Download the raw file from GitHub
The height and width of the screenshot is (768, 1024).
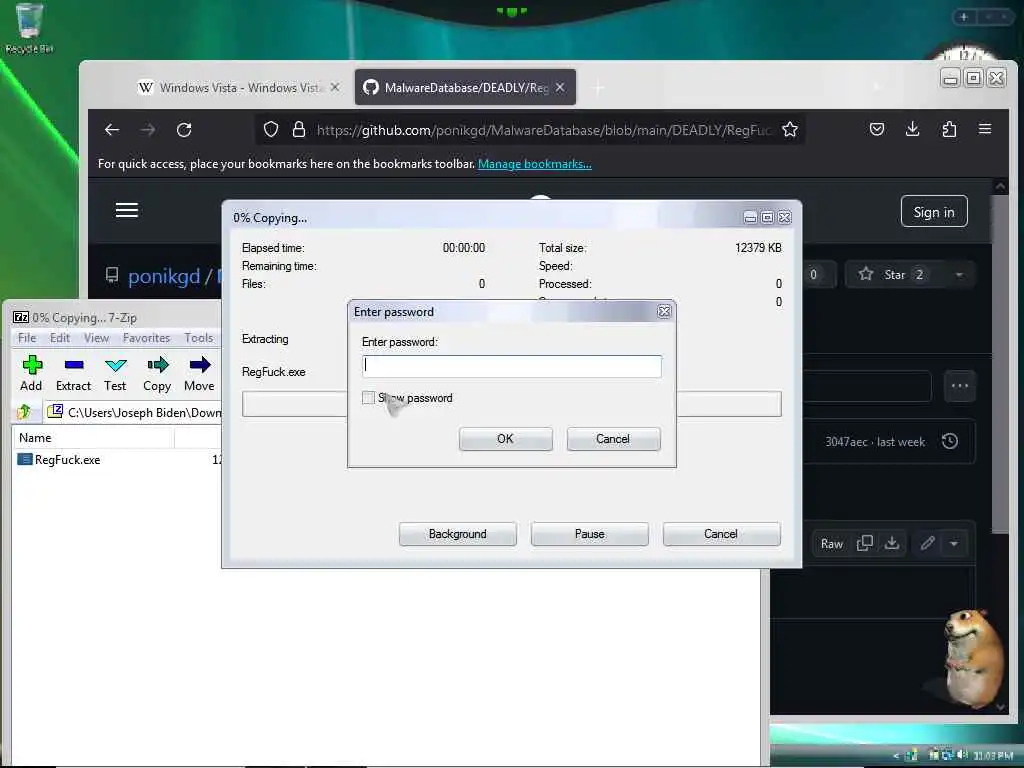point(891,543)
